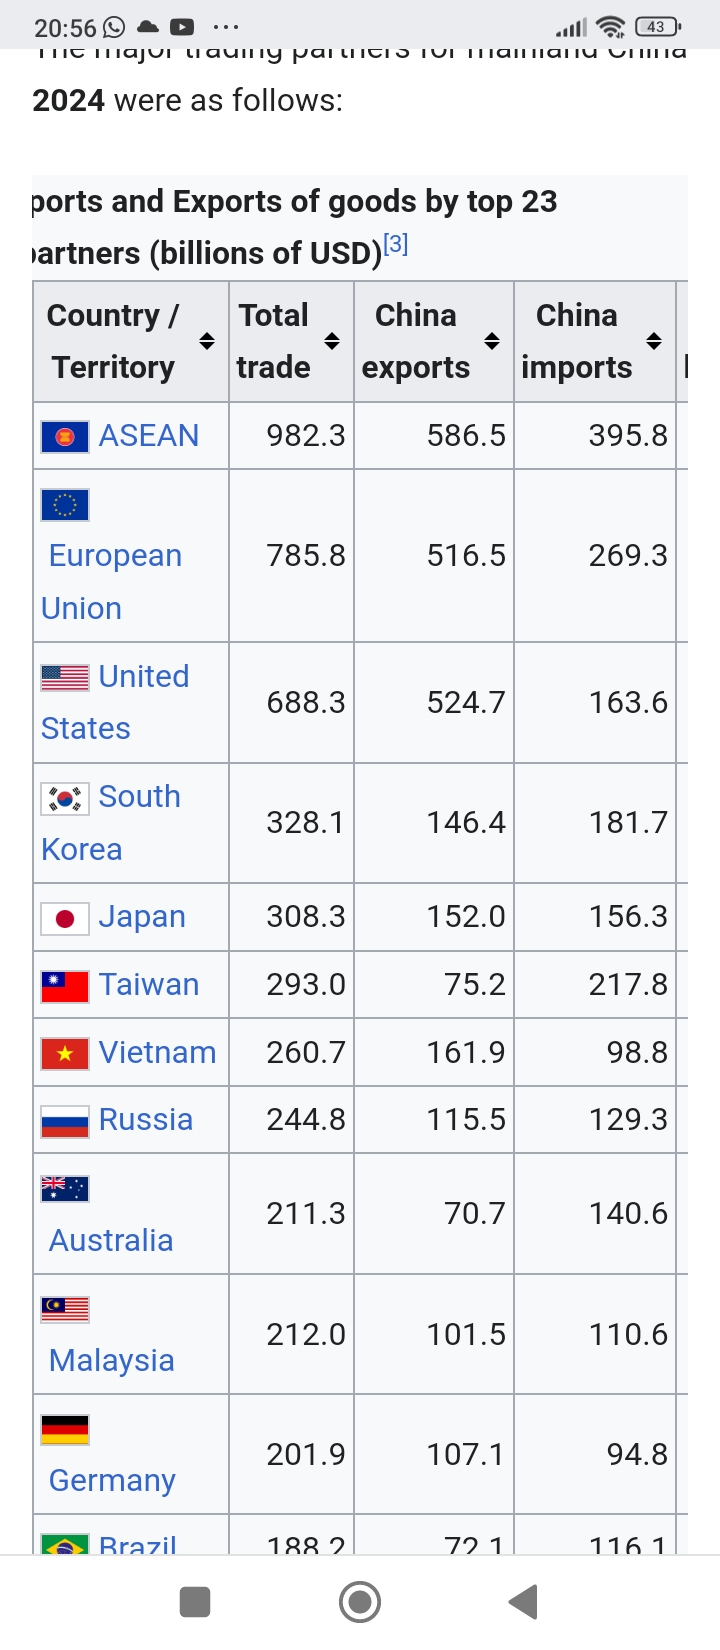Open the Germany article link
Screen dimensions: 720x1650
pyautogui.click(x=112, y=1480)
